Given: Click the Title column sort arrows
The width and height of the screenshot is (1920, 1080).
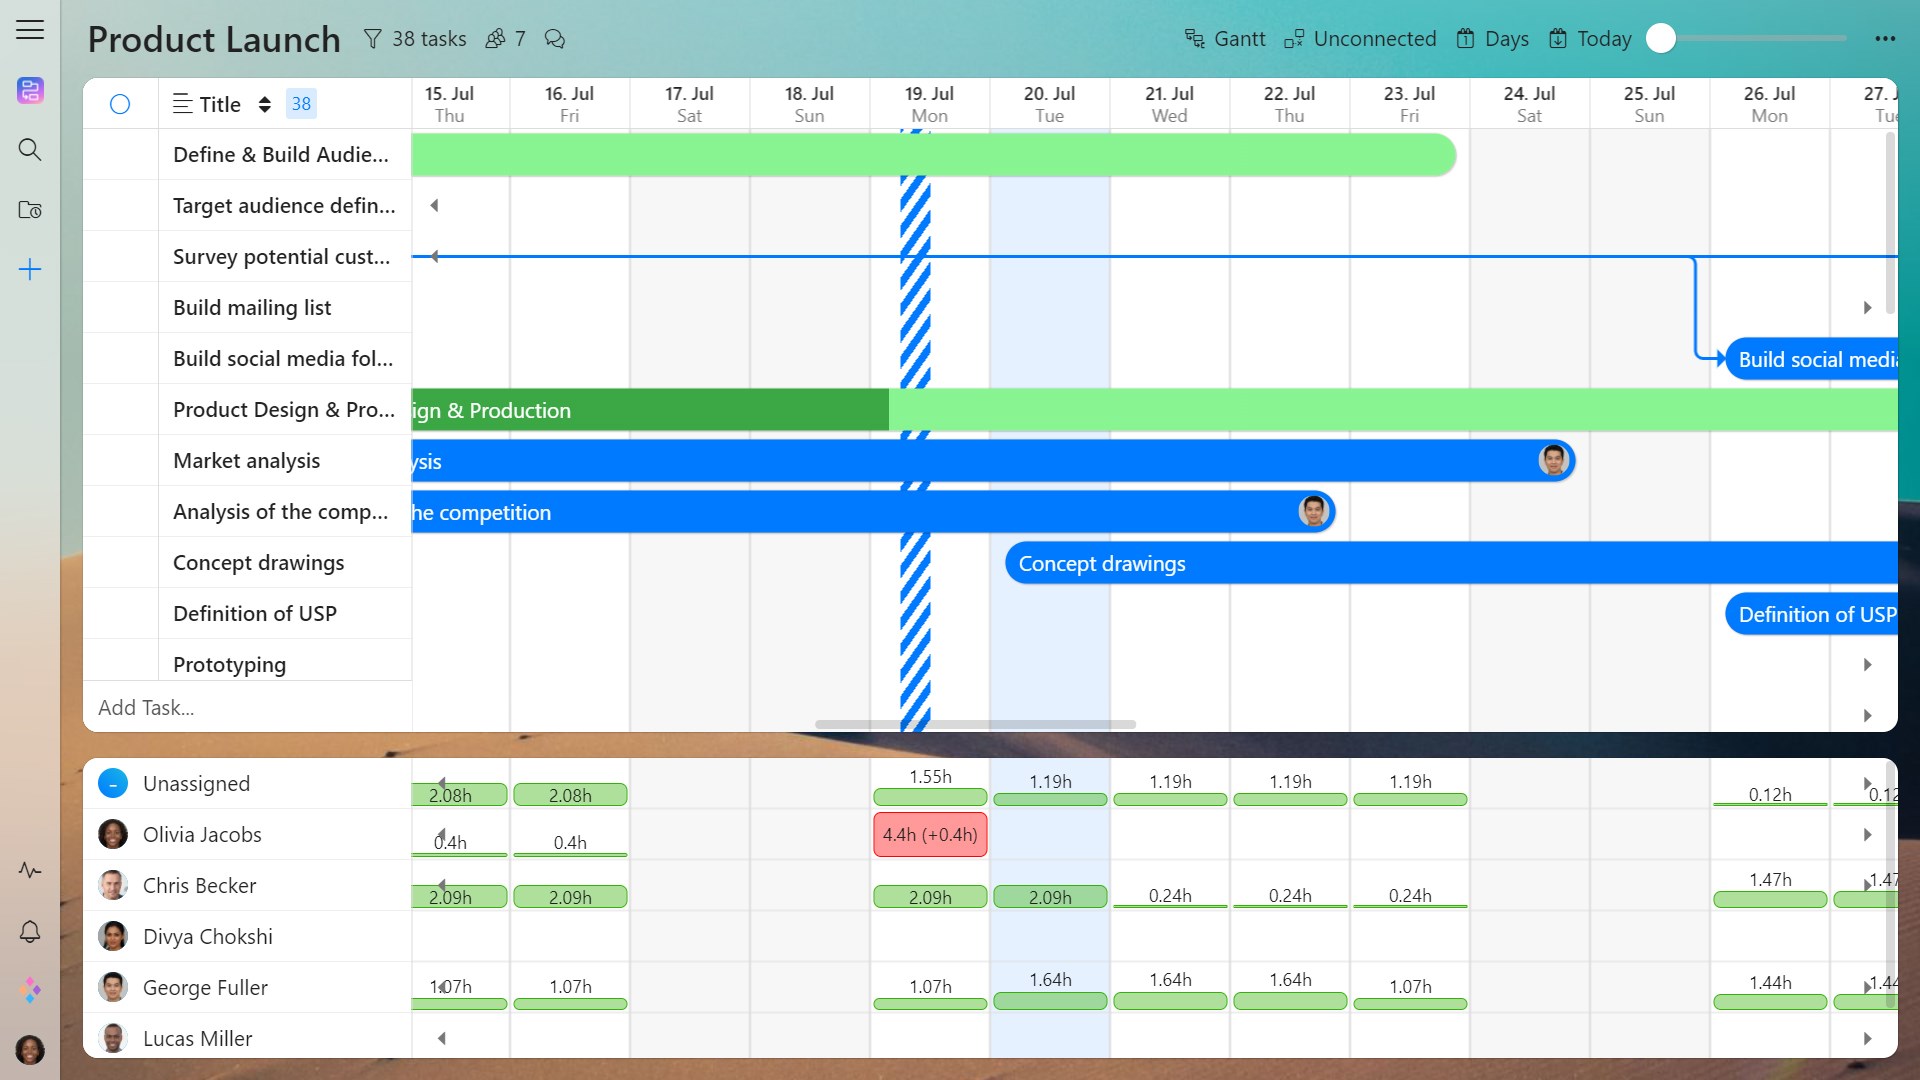Looking at the screenshot, I should [x=264, y=104].
